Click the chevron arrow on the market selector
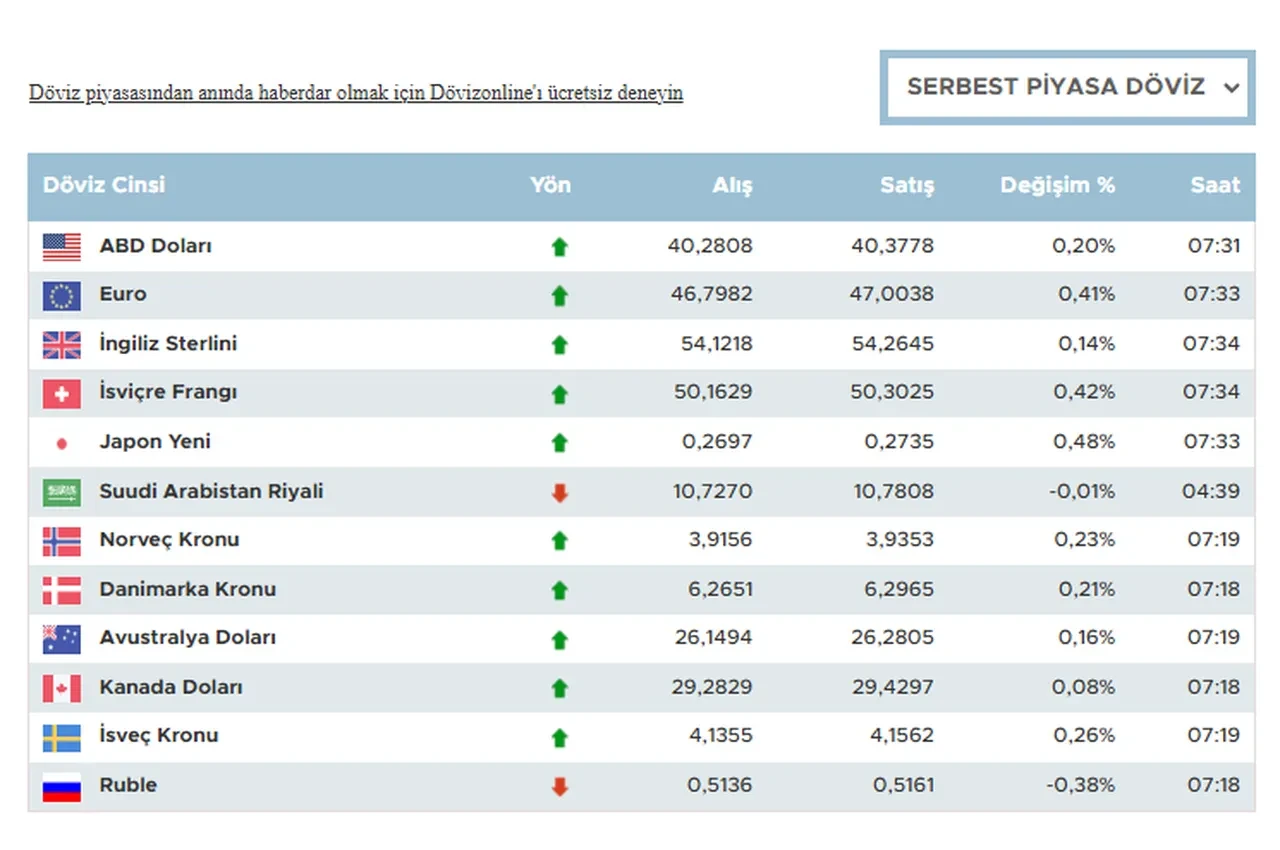1280x850 pixels. (1231, 88)
